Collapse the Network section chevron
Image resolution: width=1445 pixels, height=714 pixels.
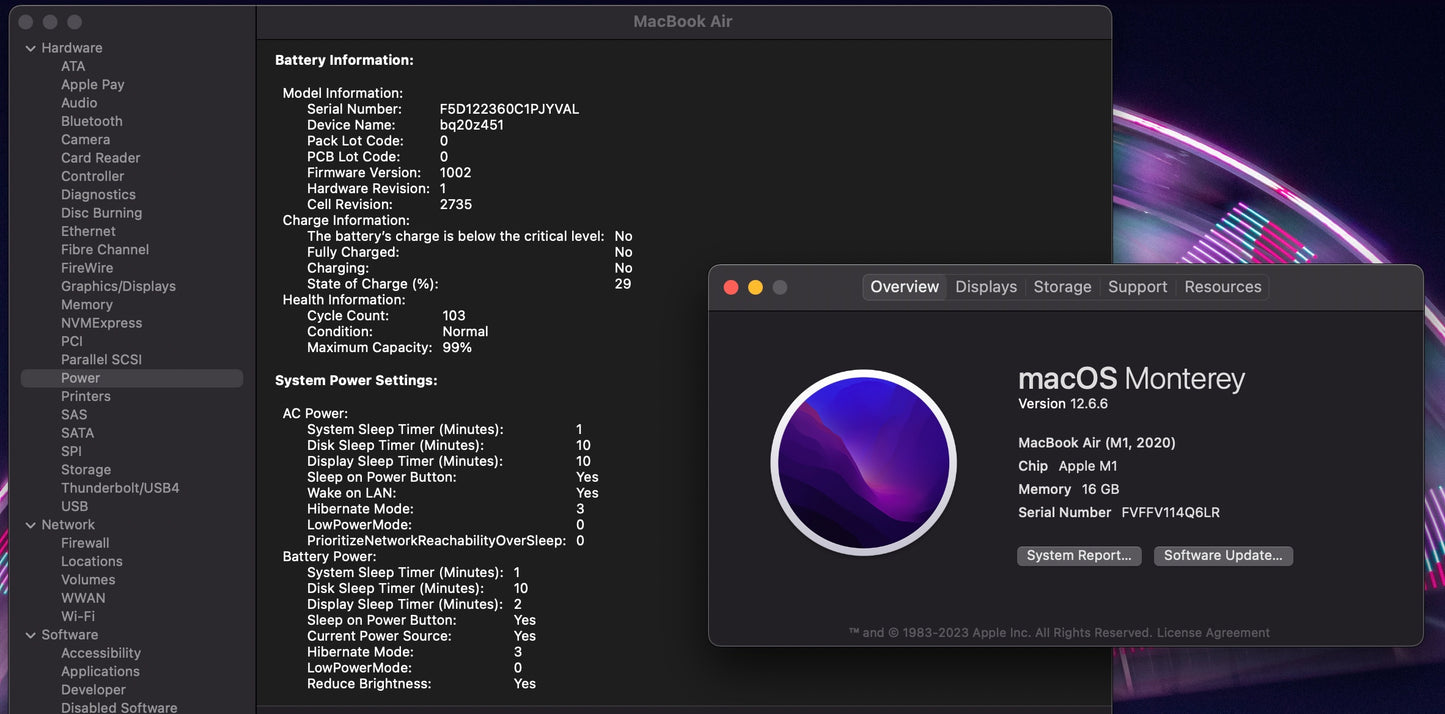30,525
